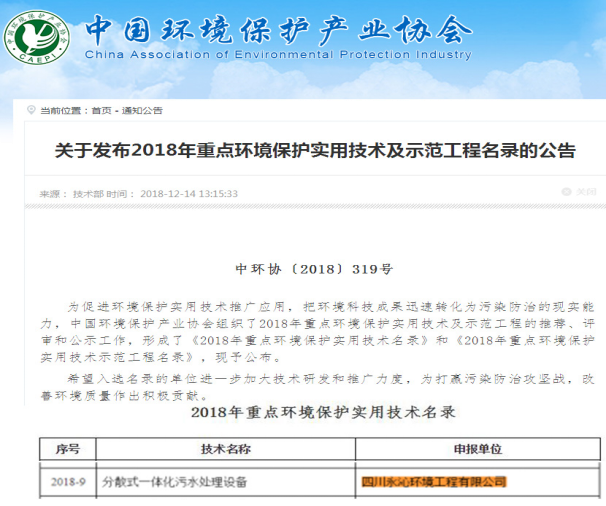Click the location pin icon beside 当前位置

click(x=29, y=110)
